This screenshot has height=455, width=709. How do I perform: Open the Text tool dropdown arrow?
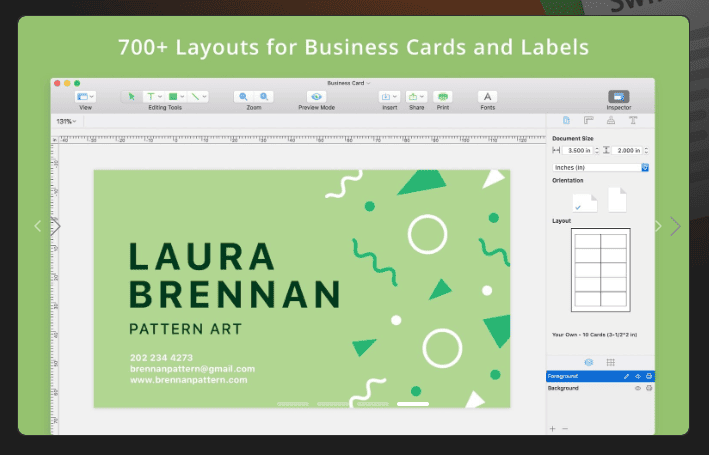pyautogui.click(x=160, y=97)
